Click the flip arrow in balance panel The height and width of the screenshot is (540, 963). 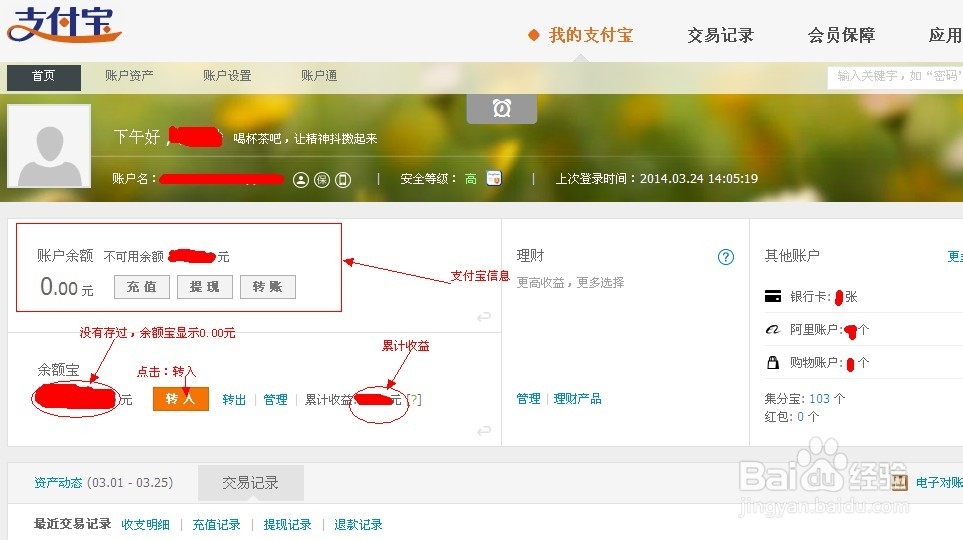tap(484, 316)
